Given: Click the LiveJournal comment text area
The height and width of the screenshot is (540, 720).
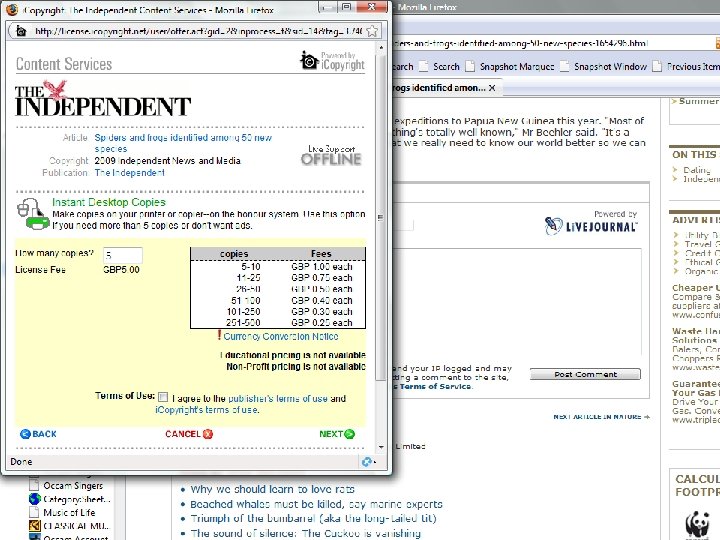Looking at the screenshot, I should pos(517,304).
